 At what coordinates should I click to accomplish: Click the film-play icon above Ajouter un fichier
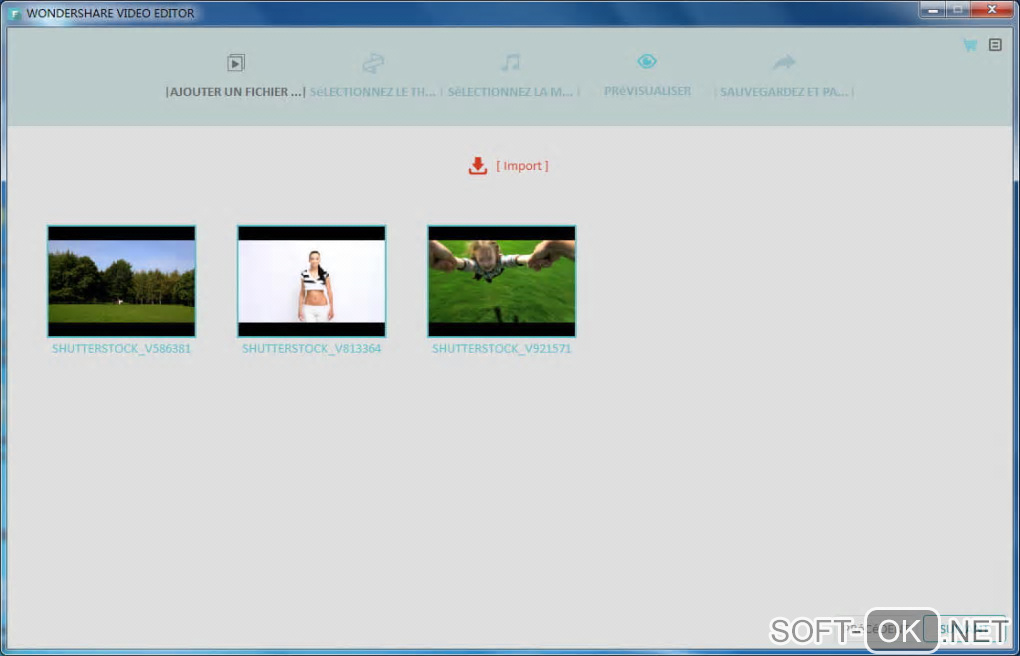pos(235,62)
